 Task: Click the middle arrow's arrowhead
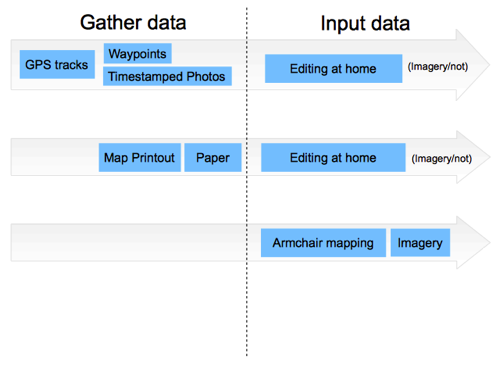[x=472, y=157]
